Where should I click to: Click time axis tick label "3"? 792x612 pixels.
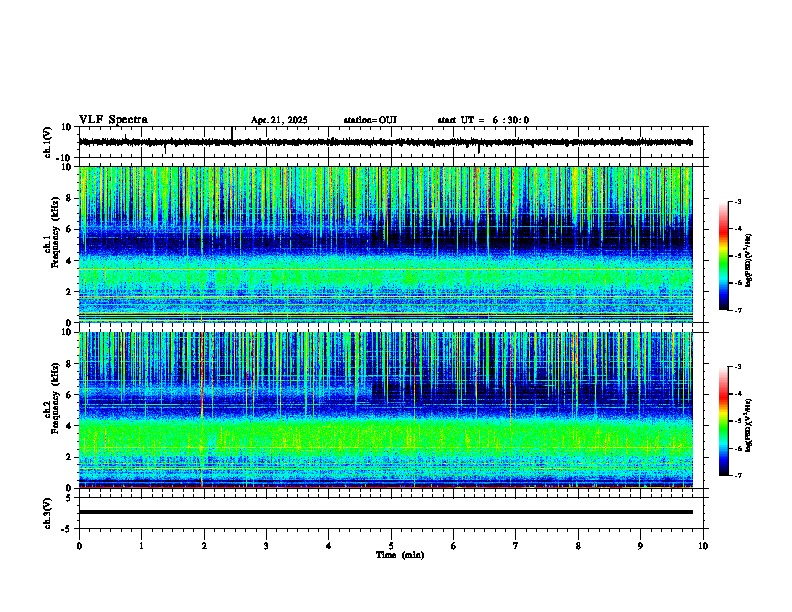click(x=266, y=546)
